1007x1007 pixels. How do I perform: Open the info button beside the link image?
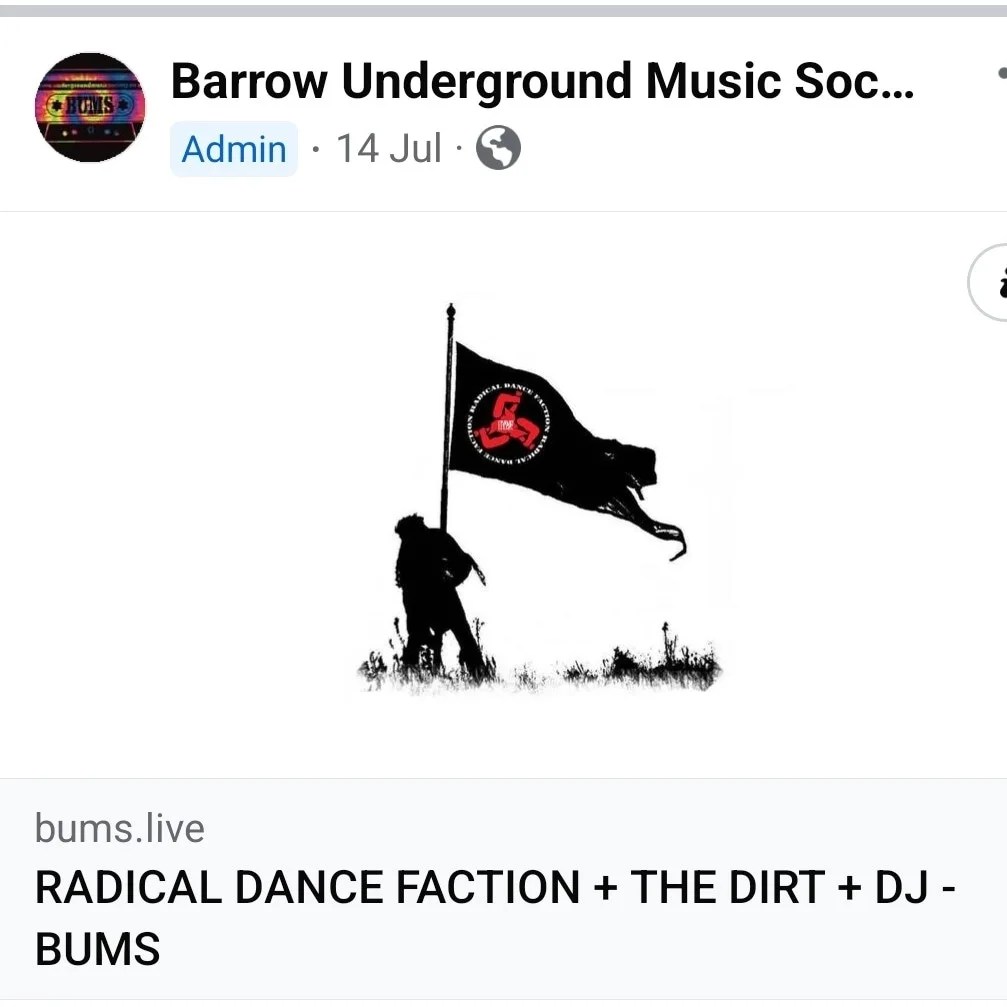click(x=989, y=283)
